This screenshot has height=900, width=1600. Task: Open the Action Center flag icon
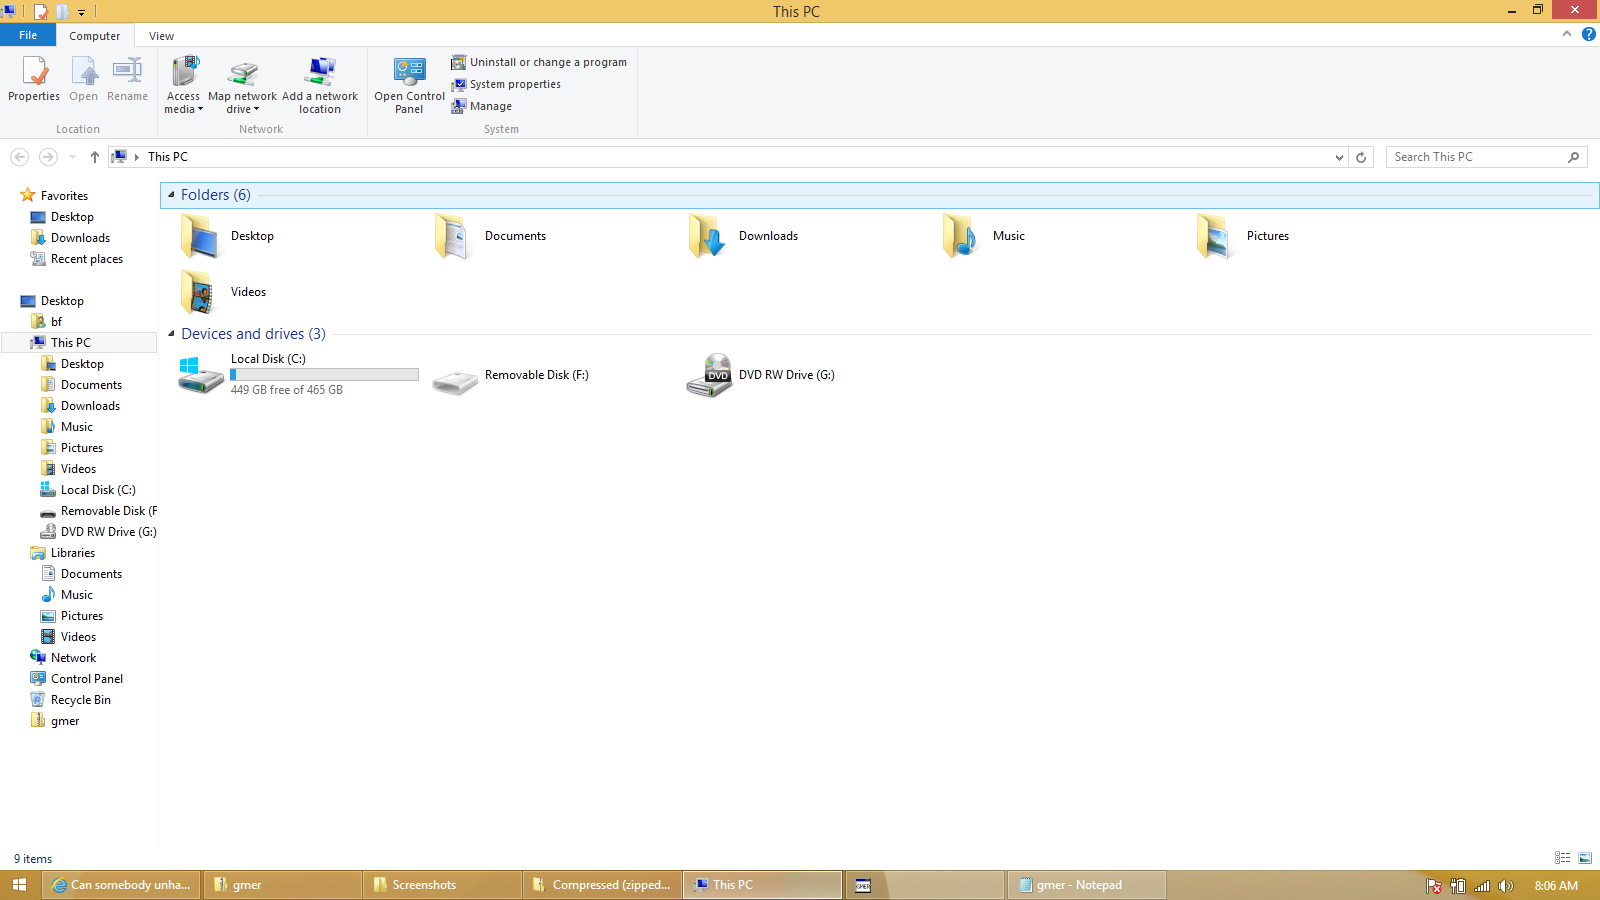click(x=1434, y=886)
